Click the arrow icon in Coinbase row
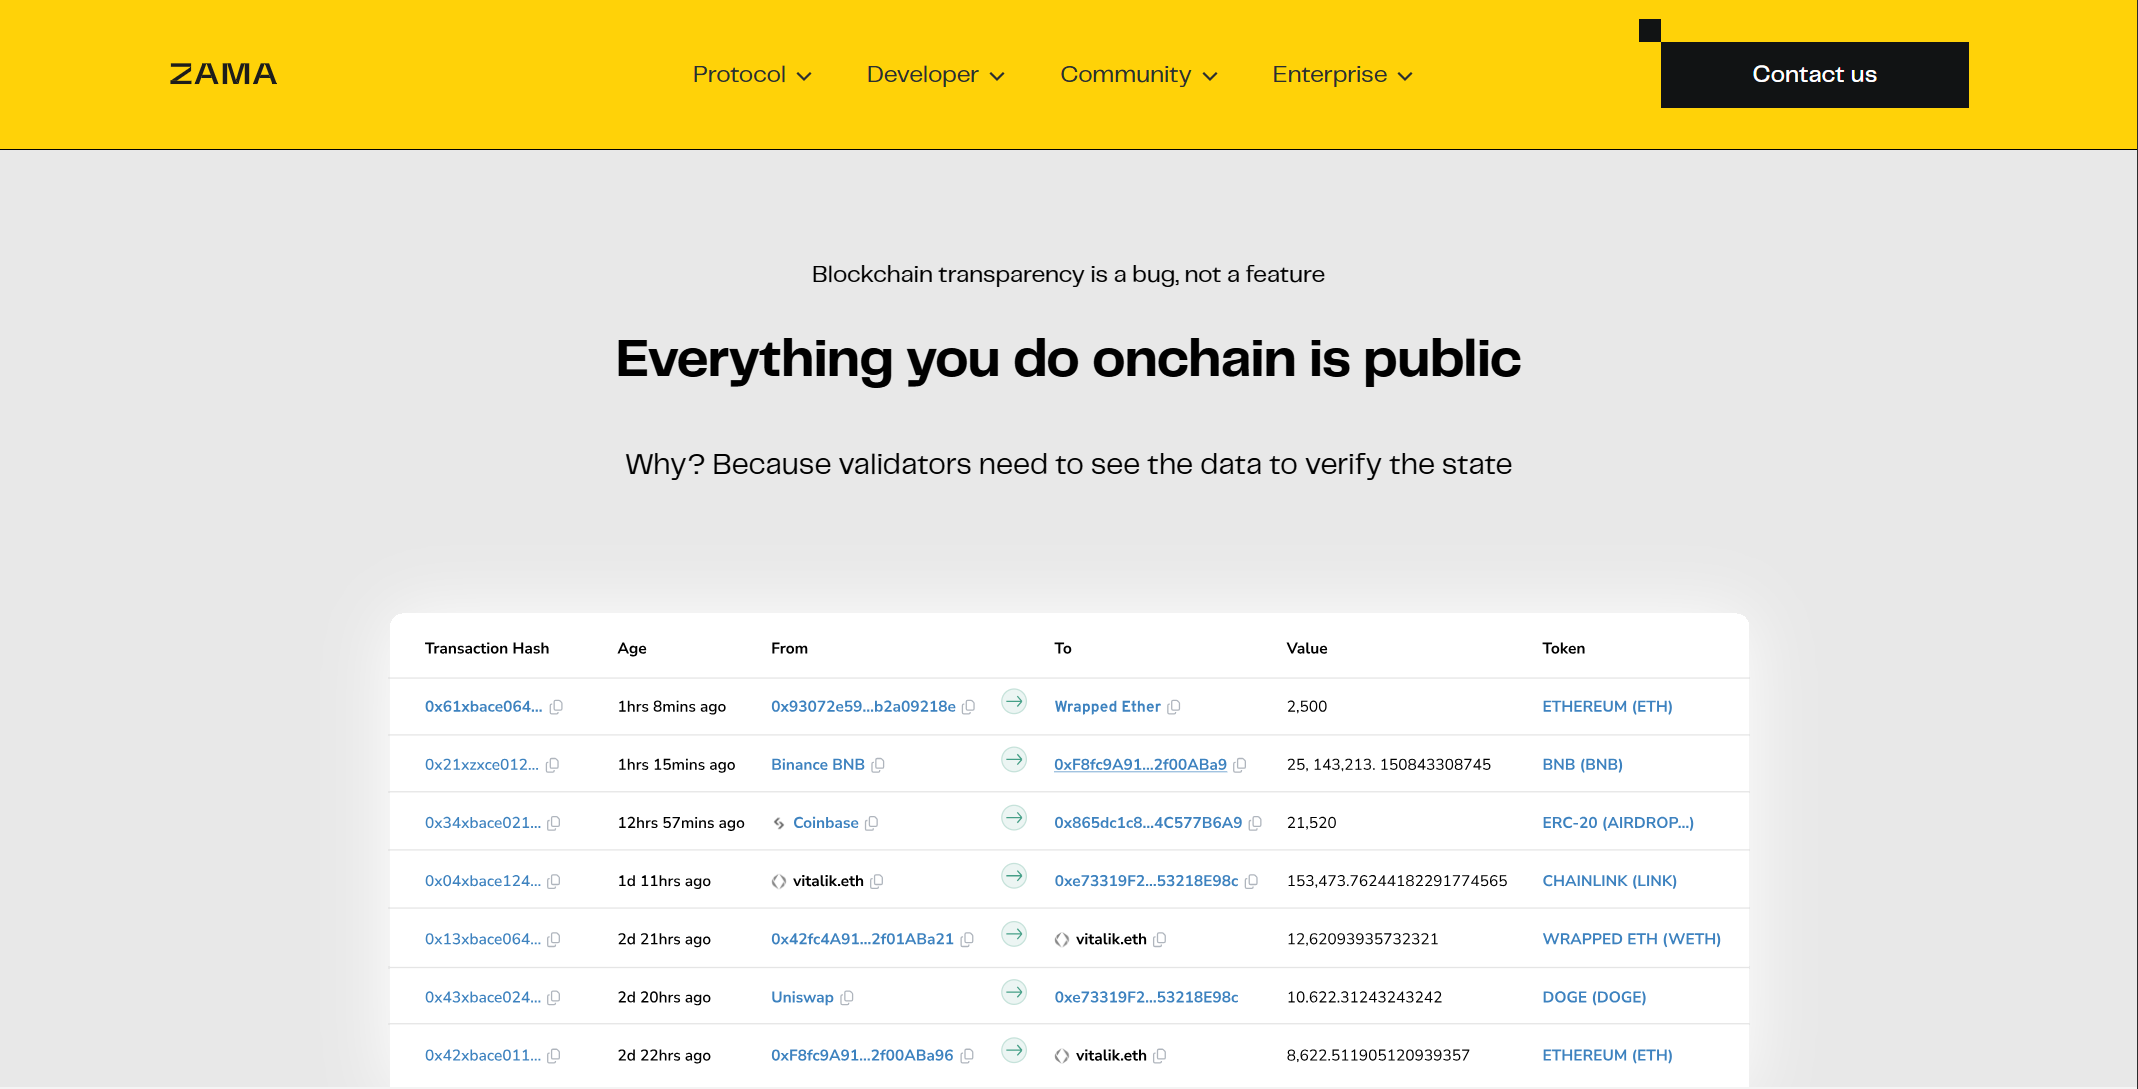The height and width of the screenshot is (1089, 2138). pyautogui.click(x=1014, y=818)
